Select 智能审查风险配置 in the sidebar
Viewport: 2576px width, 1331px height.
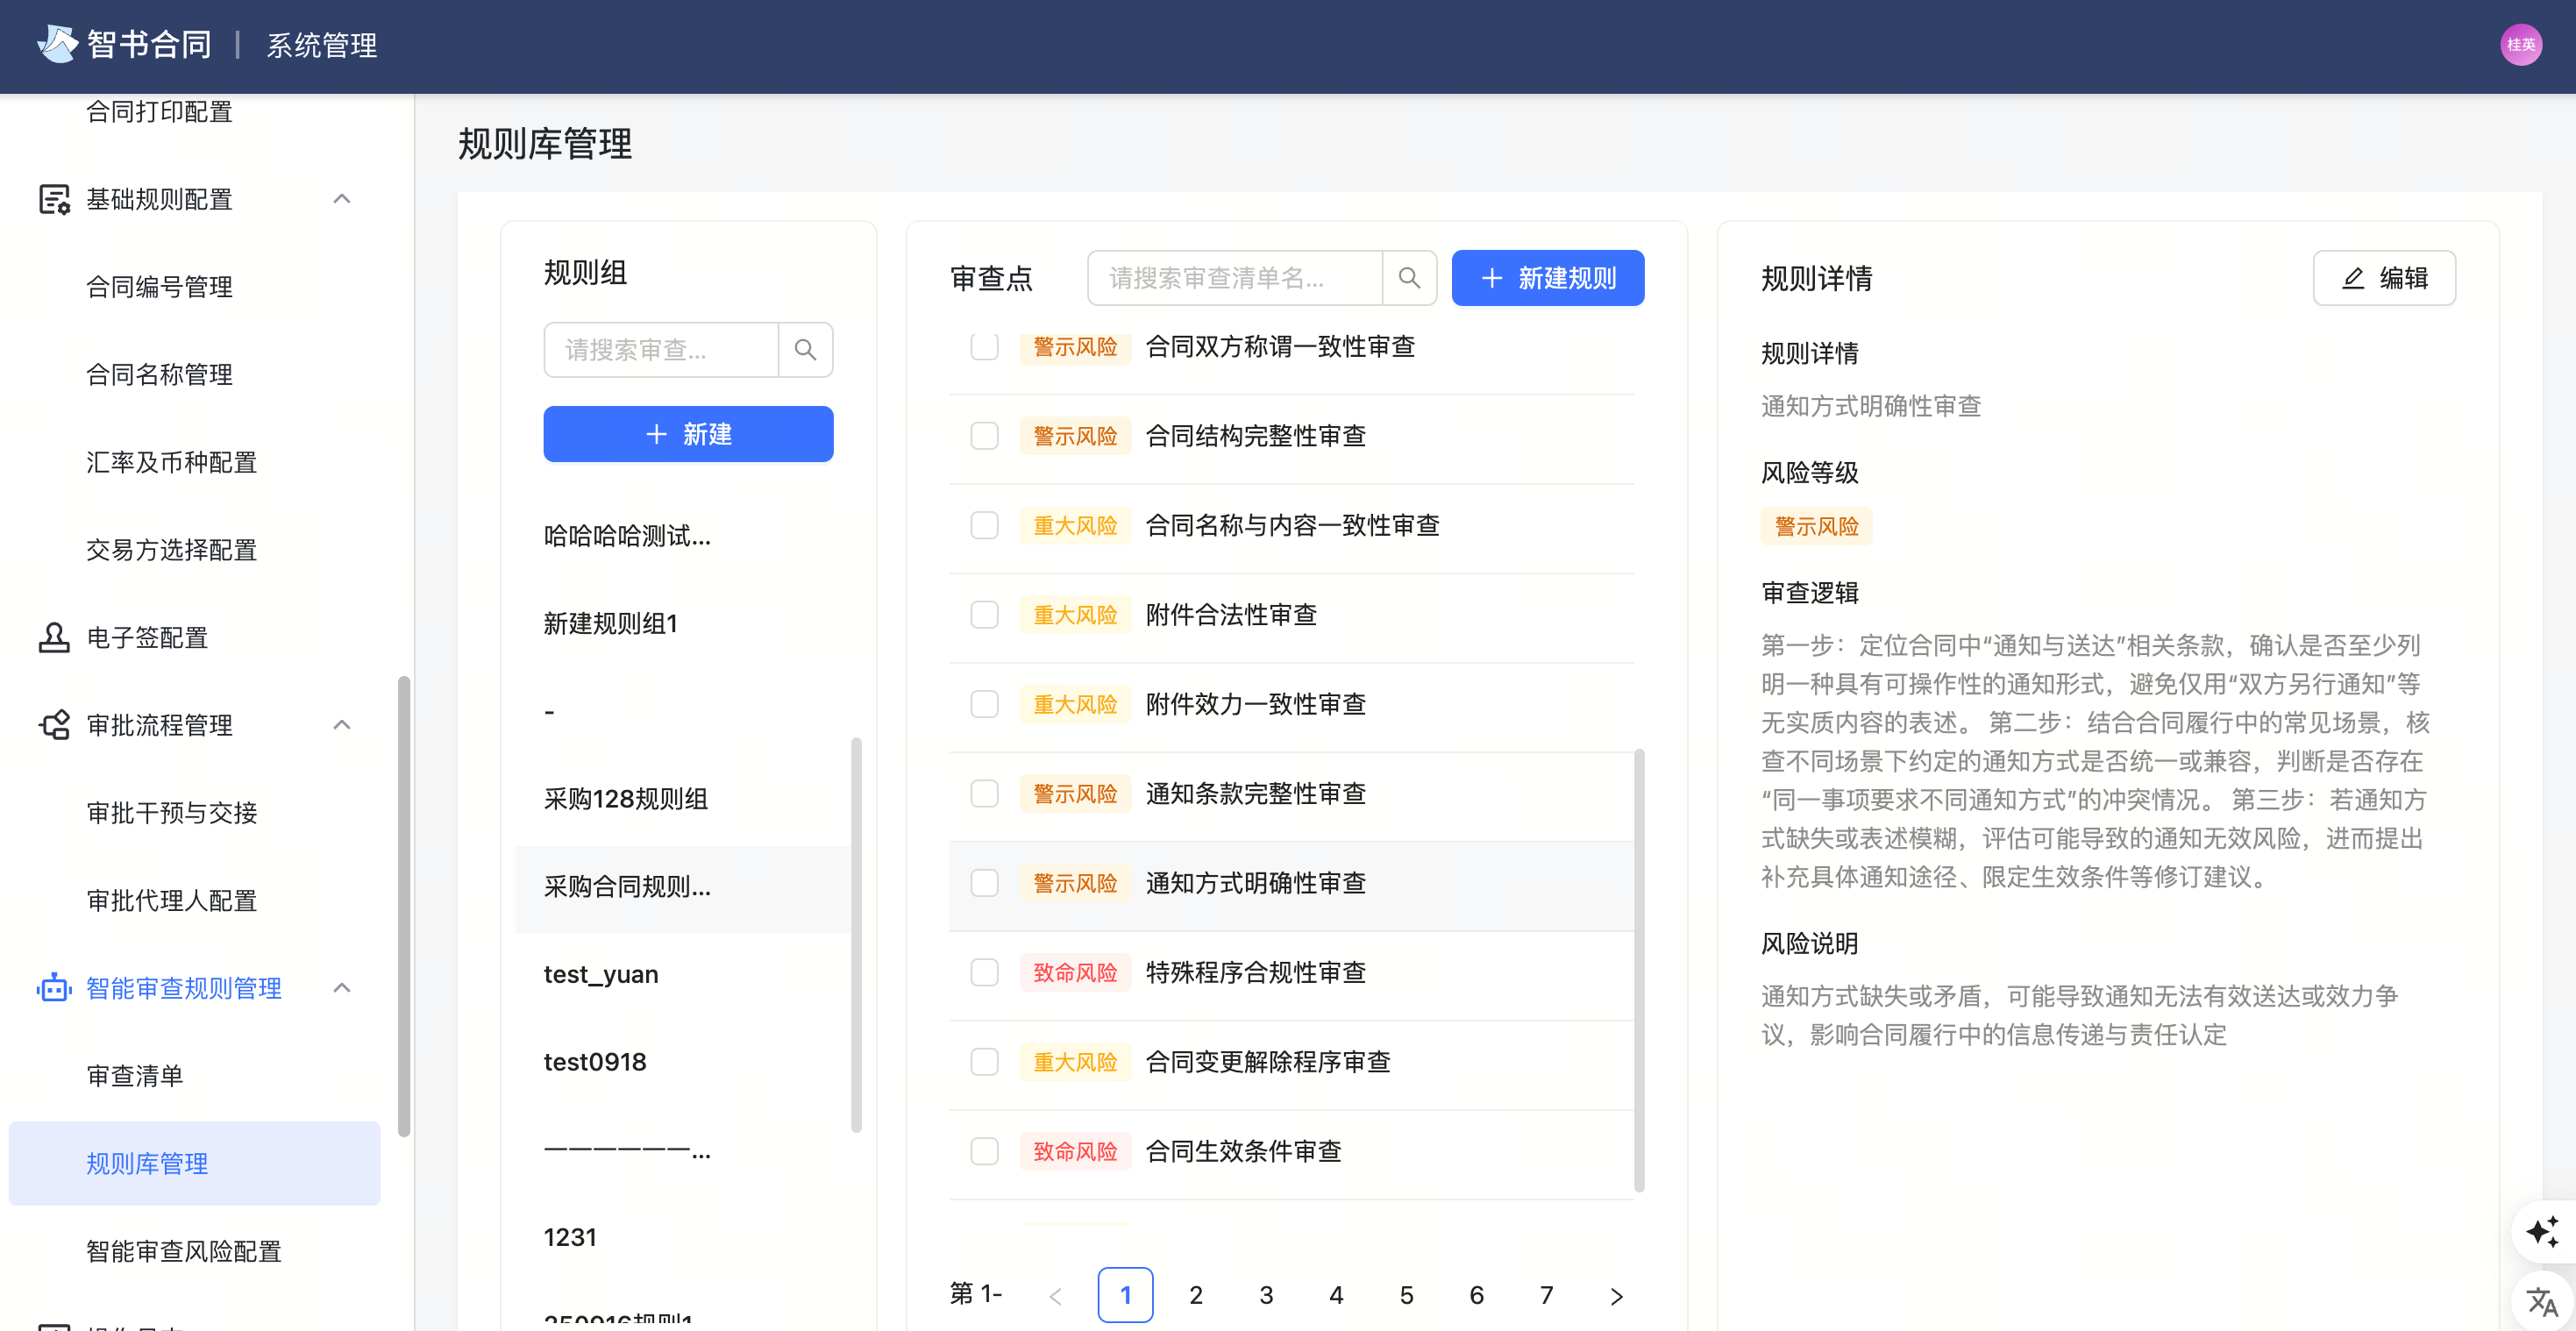coord(183,1251)
